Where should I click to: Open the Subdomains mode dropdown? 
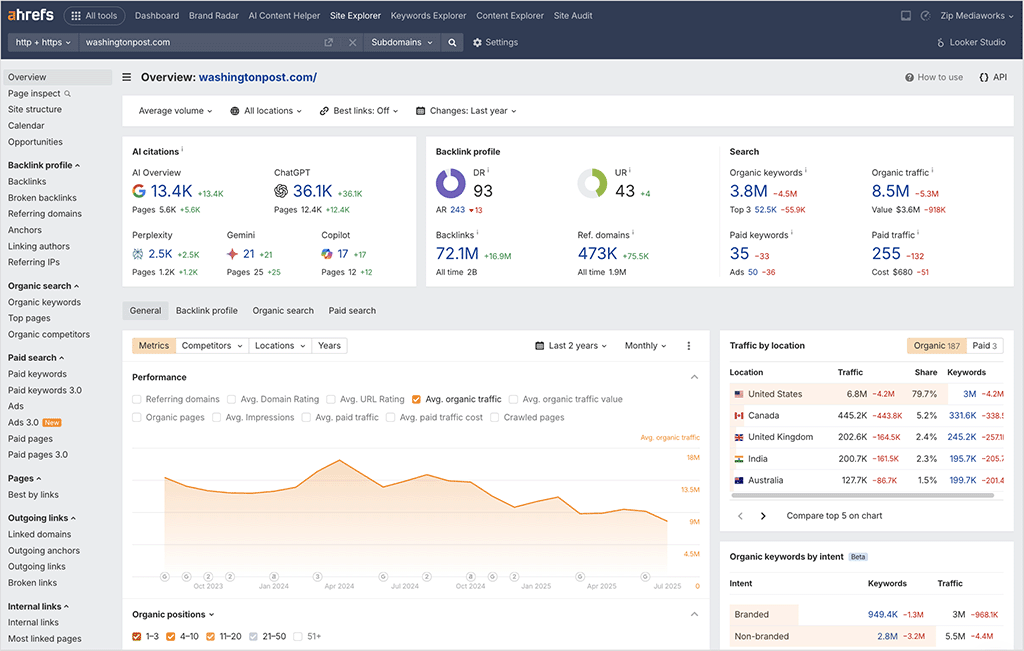tap(402, 42)
